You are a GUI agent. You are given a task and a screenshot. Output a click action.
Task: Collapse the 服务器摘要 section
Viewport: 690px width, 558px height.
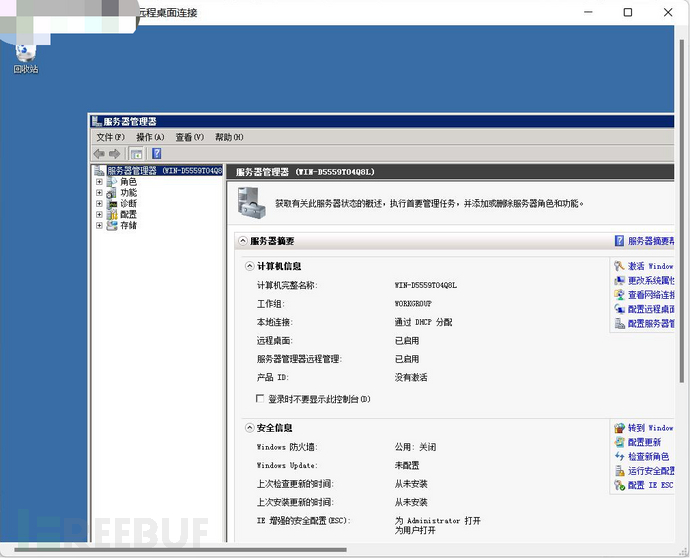[x=242, y=241]
